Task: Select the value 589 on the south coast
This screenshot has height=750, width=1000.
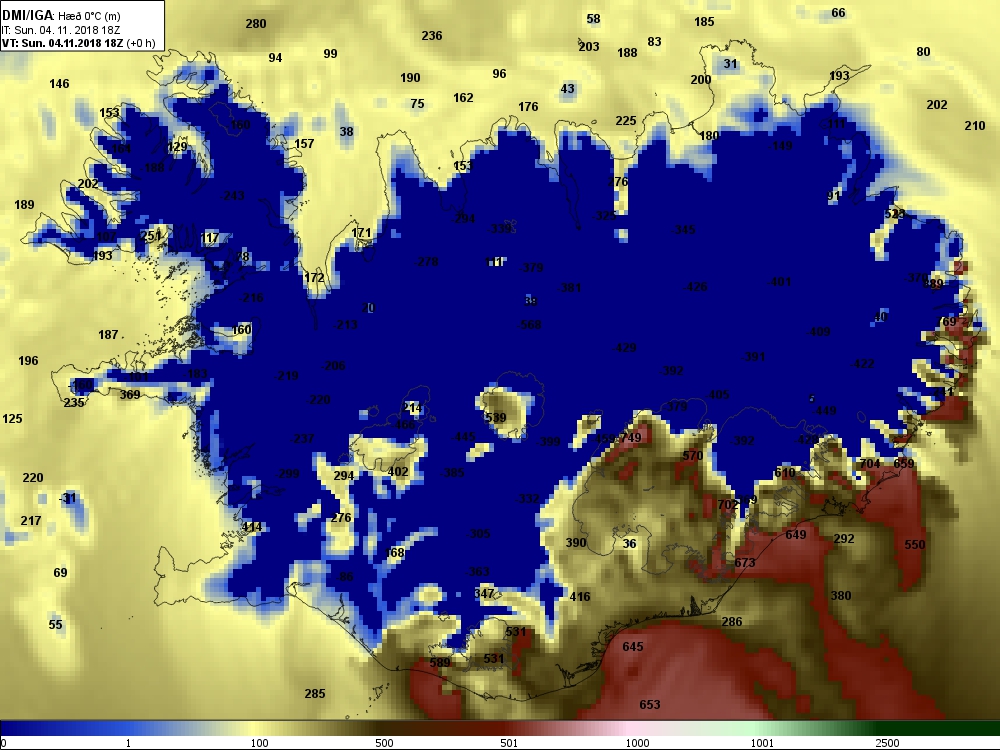Action: point(439,662)
